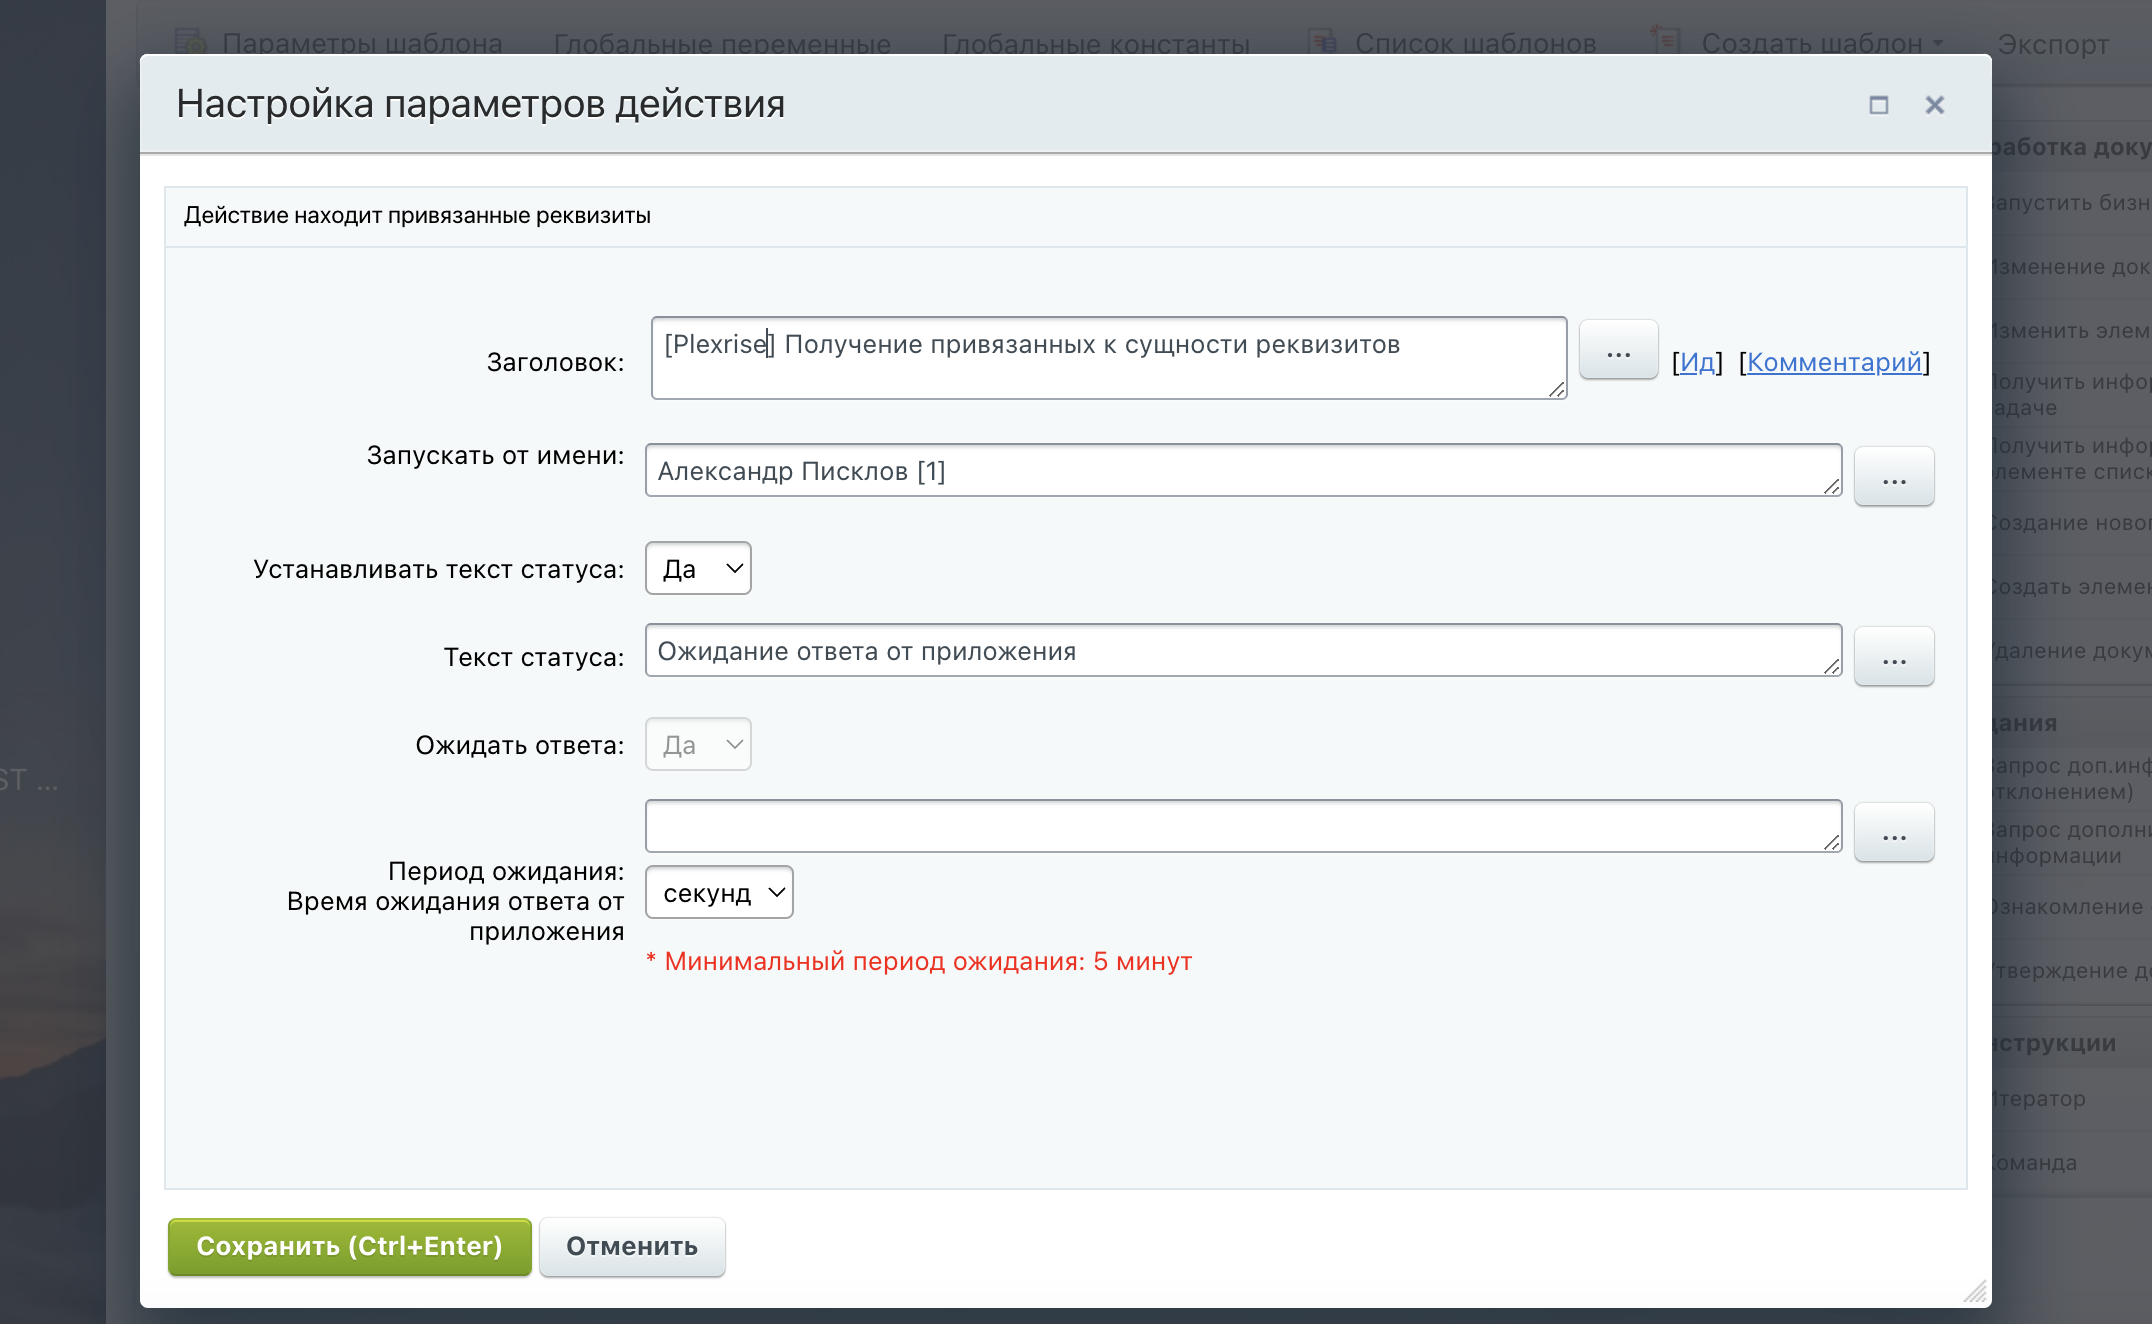Viewport: 2152px width, 1324px height.
Task: Click the ellipsis button beside Текст статуса field
Action: 1893,657
